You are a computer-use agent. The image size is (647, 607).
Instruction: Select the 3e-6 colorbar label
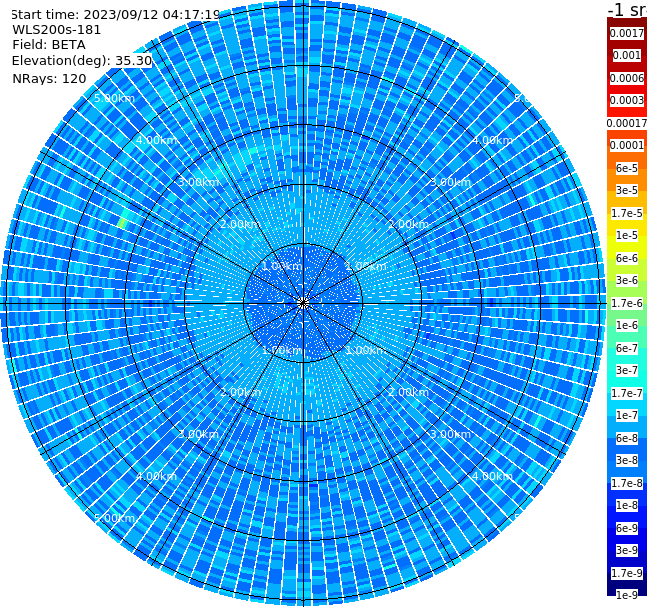pos(627,280)
